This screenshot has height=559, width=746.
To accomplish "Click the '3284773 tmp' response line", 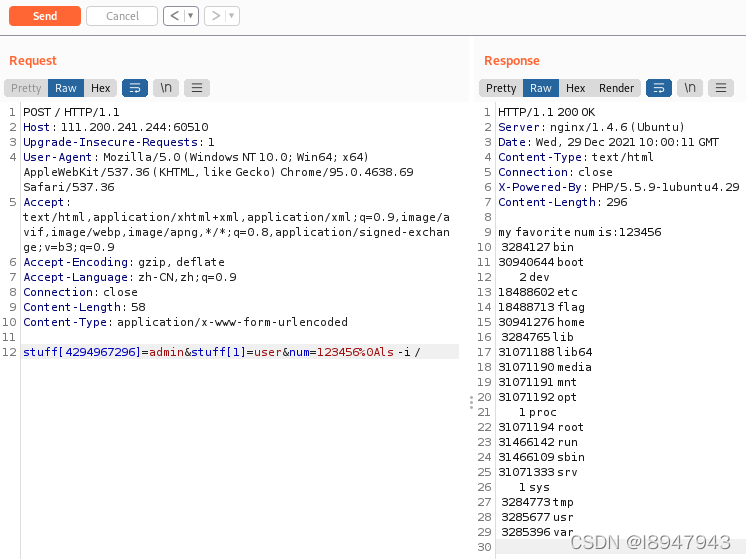I will [537, 502].
